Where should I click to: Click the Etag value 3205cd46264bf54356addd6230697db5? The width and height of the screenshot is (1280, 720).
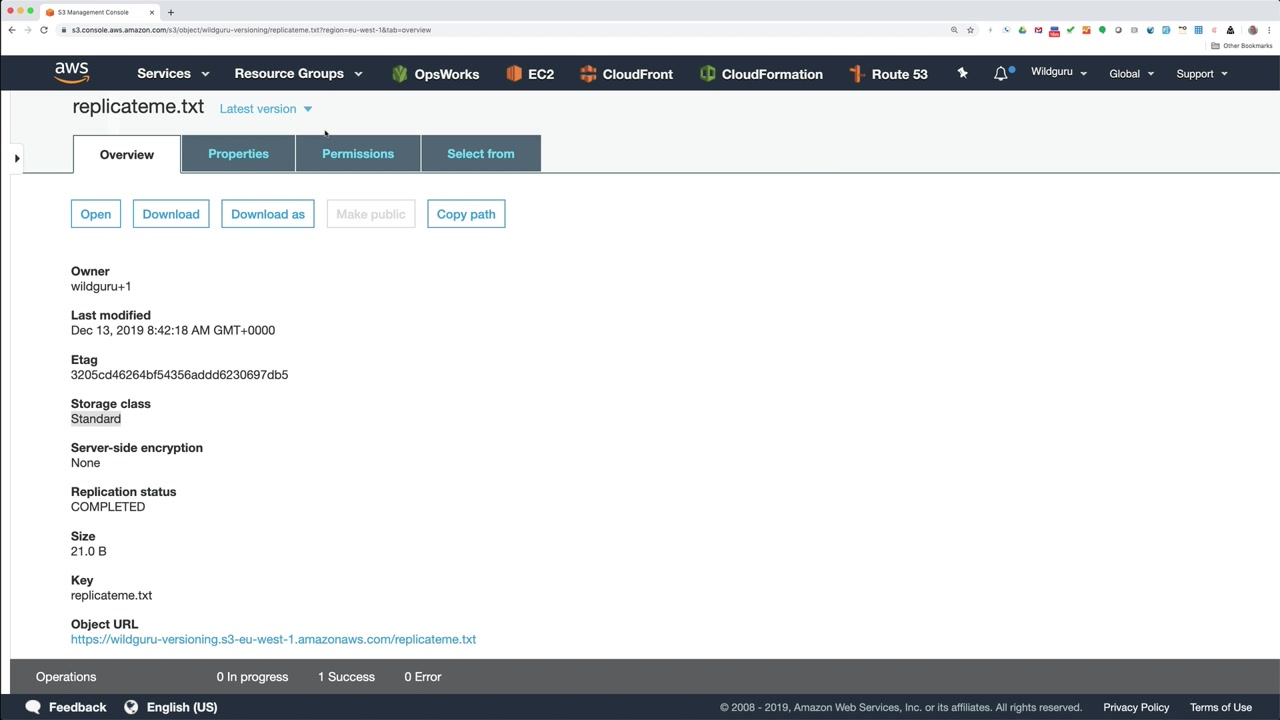click(x=179, y=375)
